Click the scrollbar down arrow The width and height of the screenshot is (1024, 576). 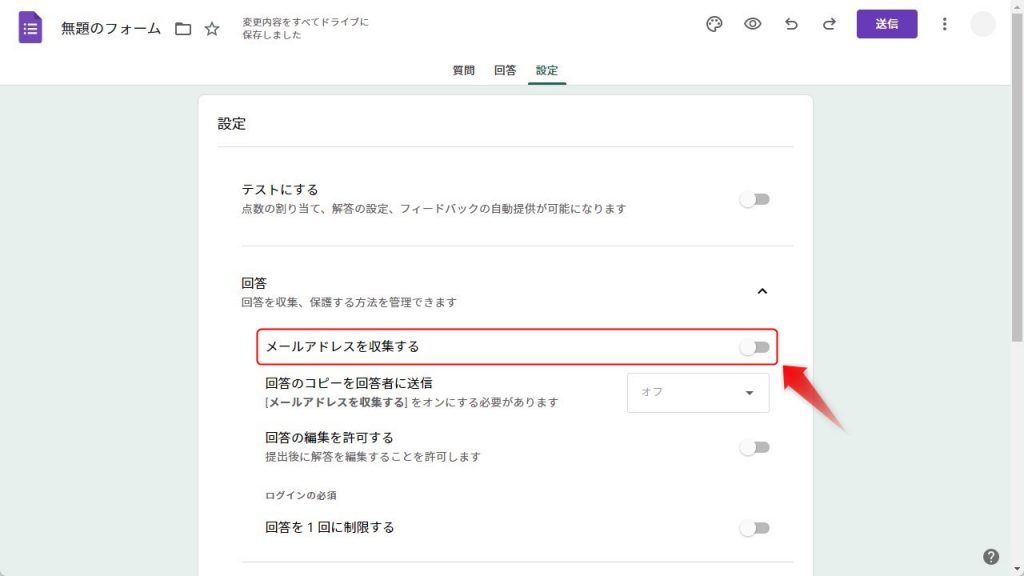[1017, 569]
